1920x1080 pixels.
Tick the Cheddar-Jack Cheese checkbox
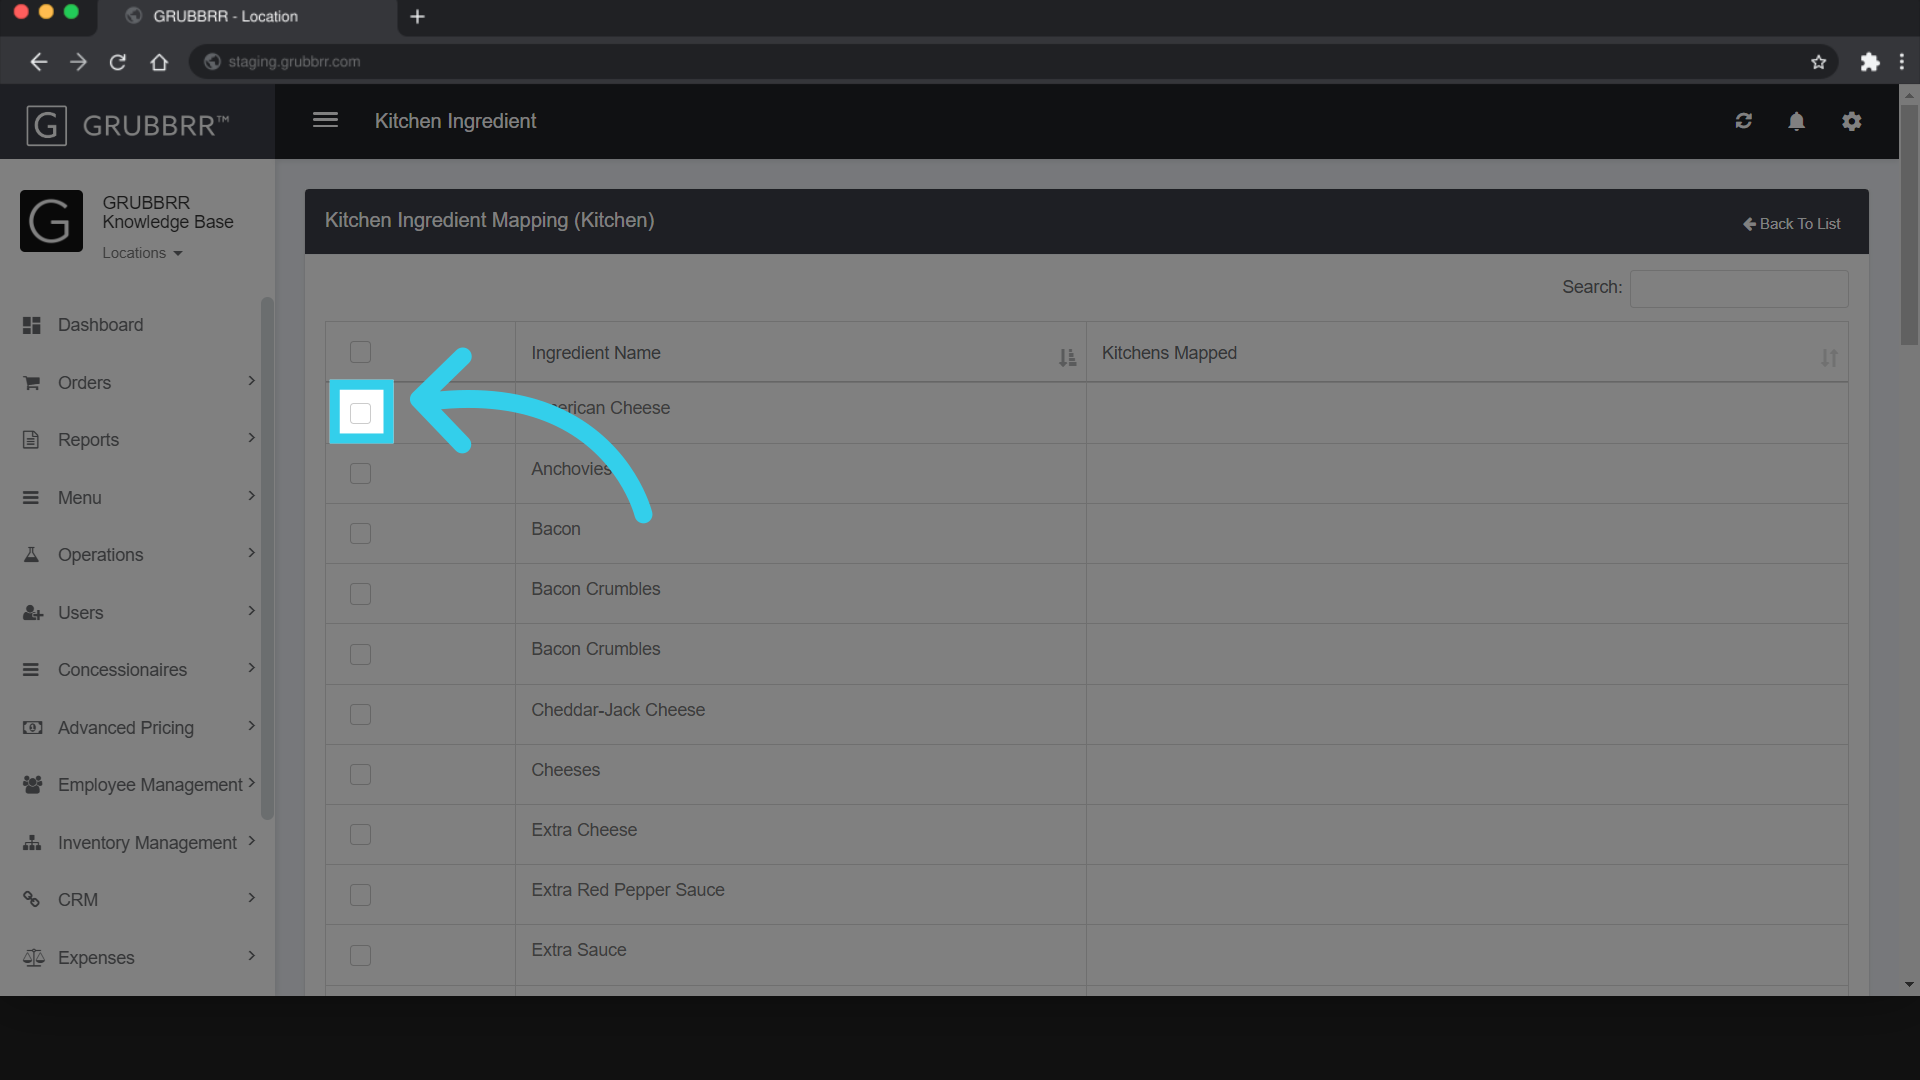click(x=361, y=714)
